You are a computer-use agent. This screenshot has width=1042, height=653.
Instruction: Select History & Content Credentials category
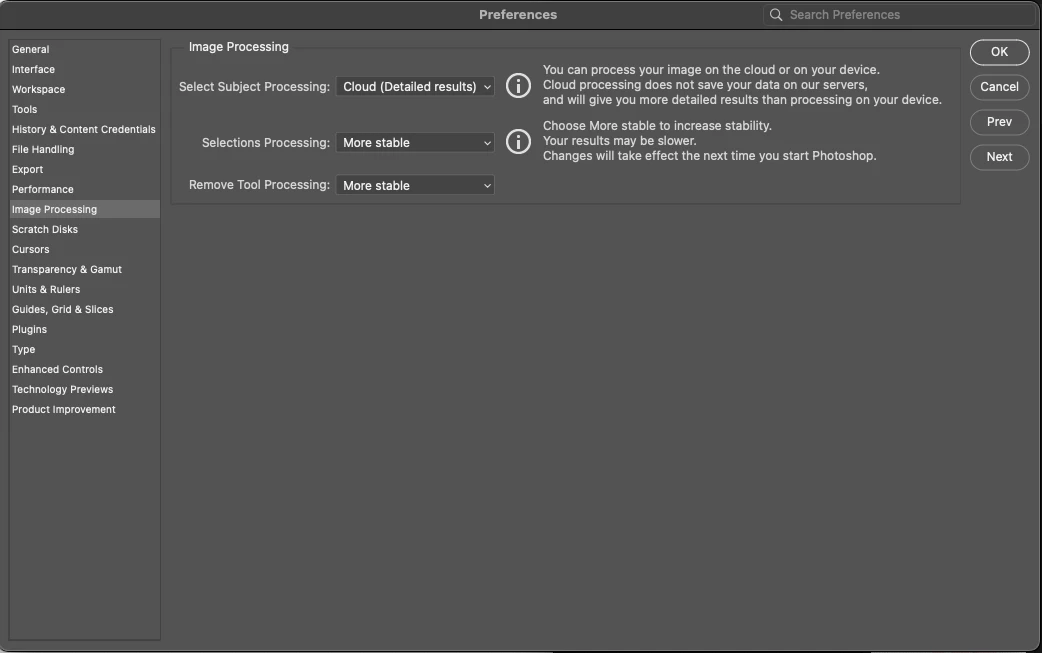click(x=84, y=130)
